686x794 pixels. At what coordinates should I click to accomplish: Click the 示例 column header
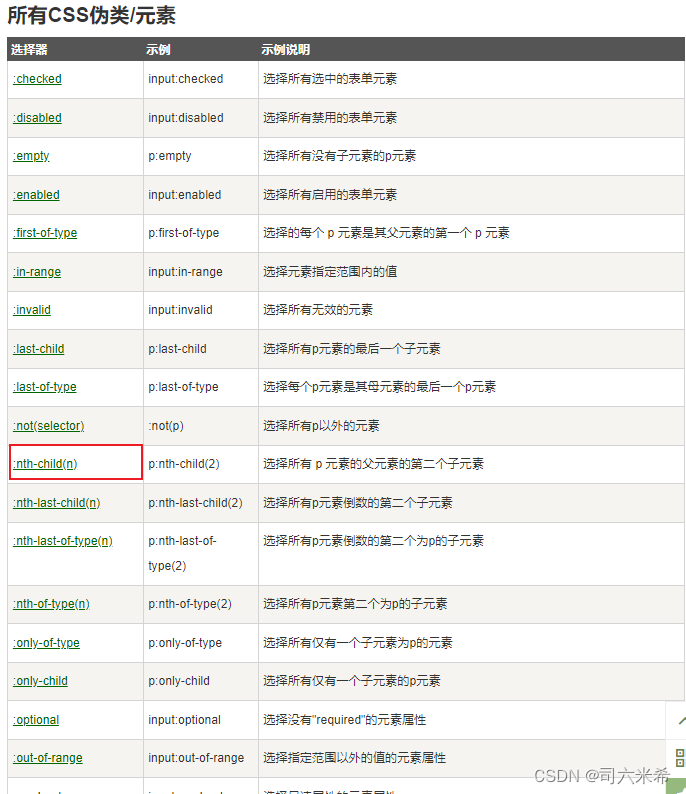[158, 50]
